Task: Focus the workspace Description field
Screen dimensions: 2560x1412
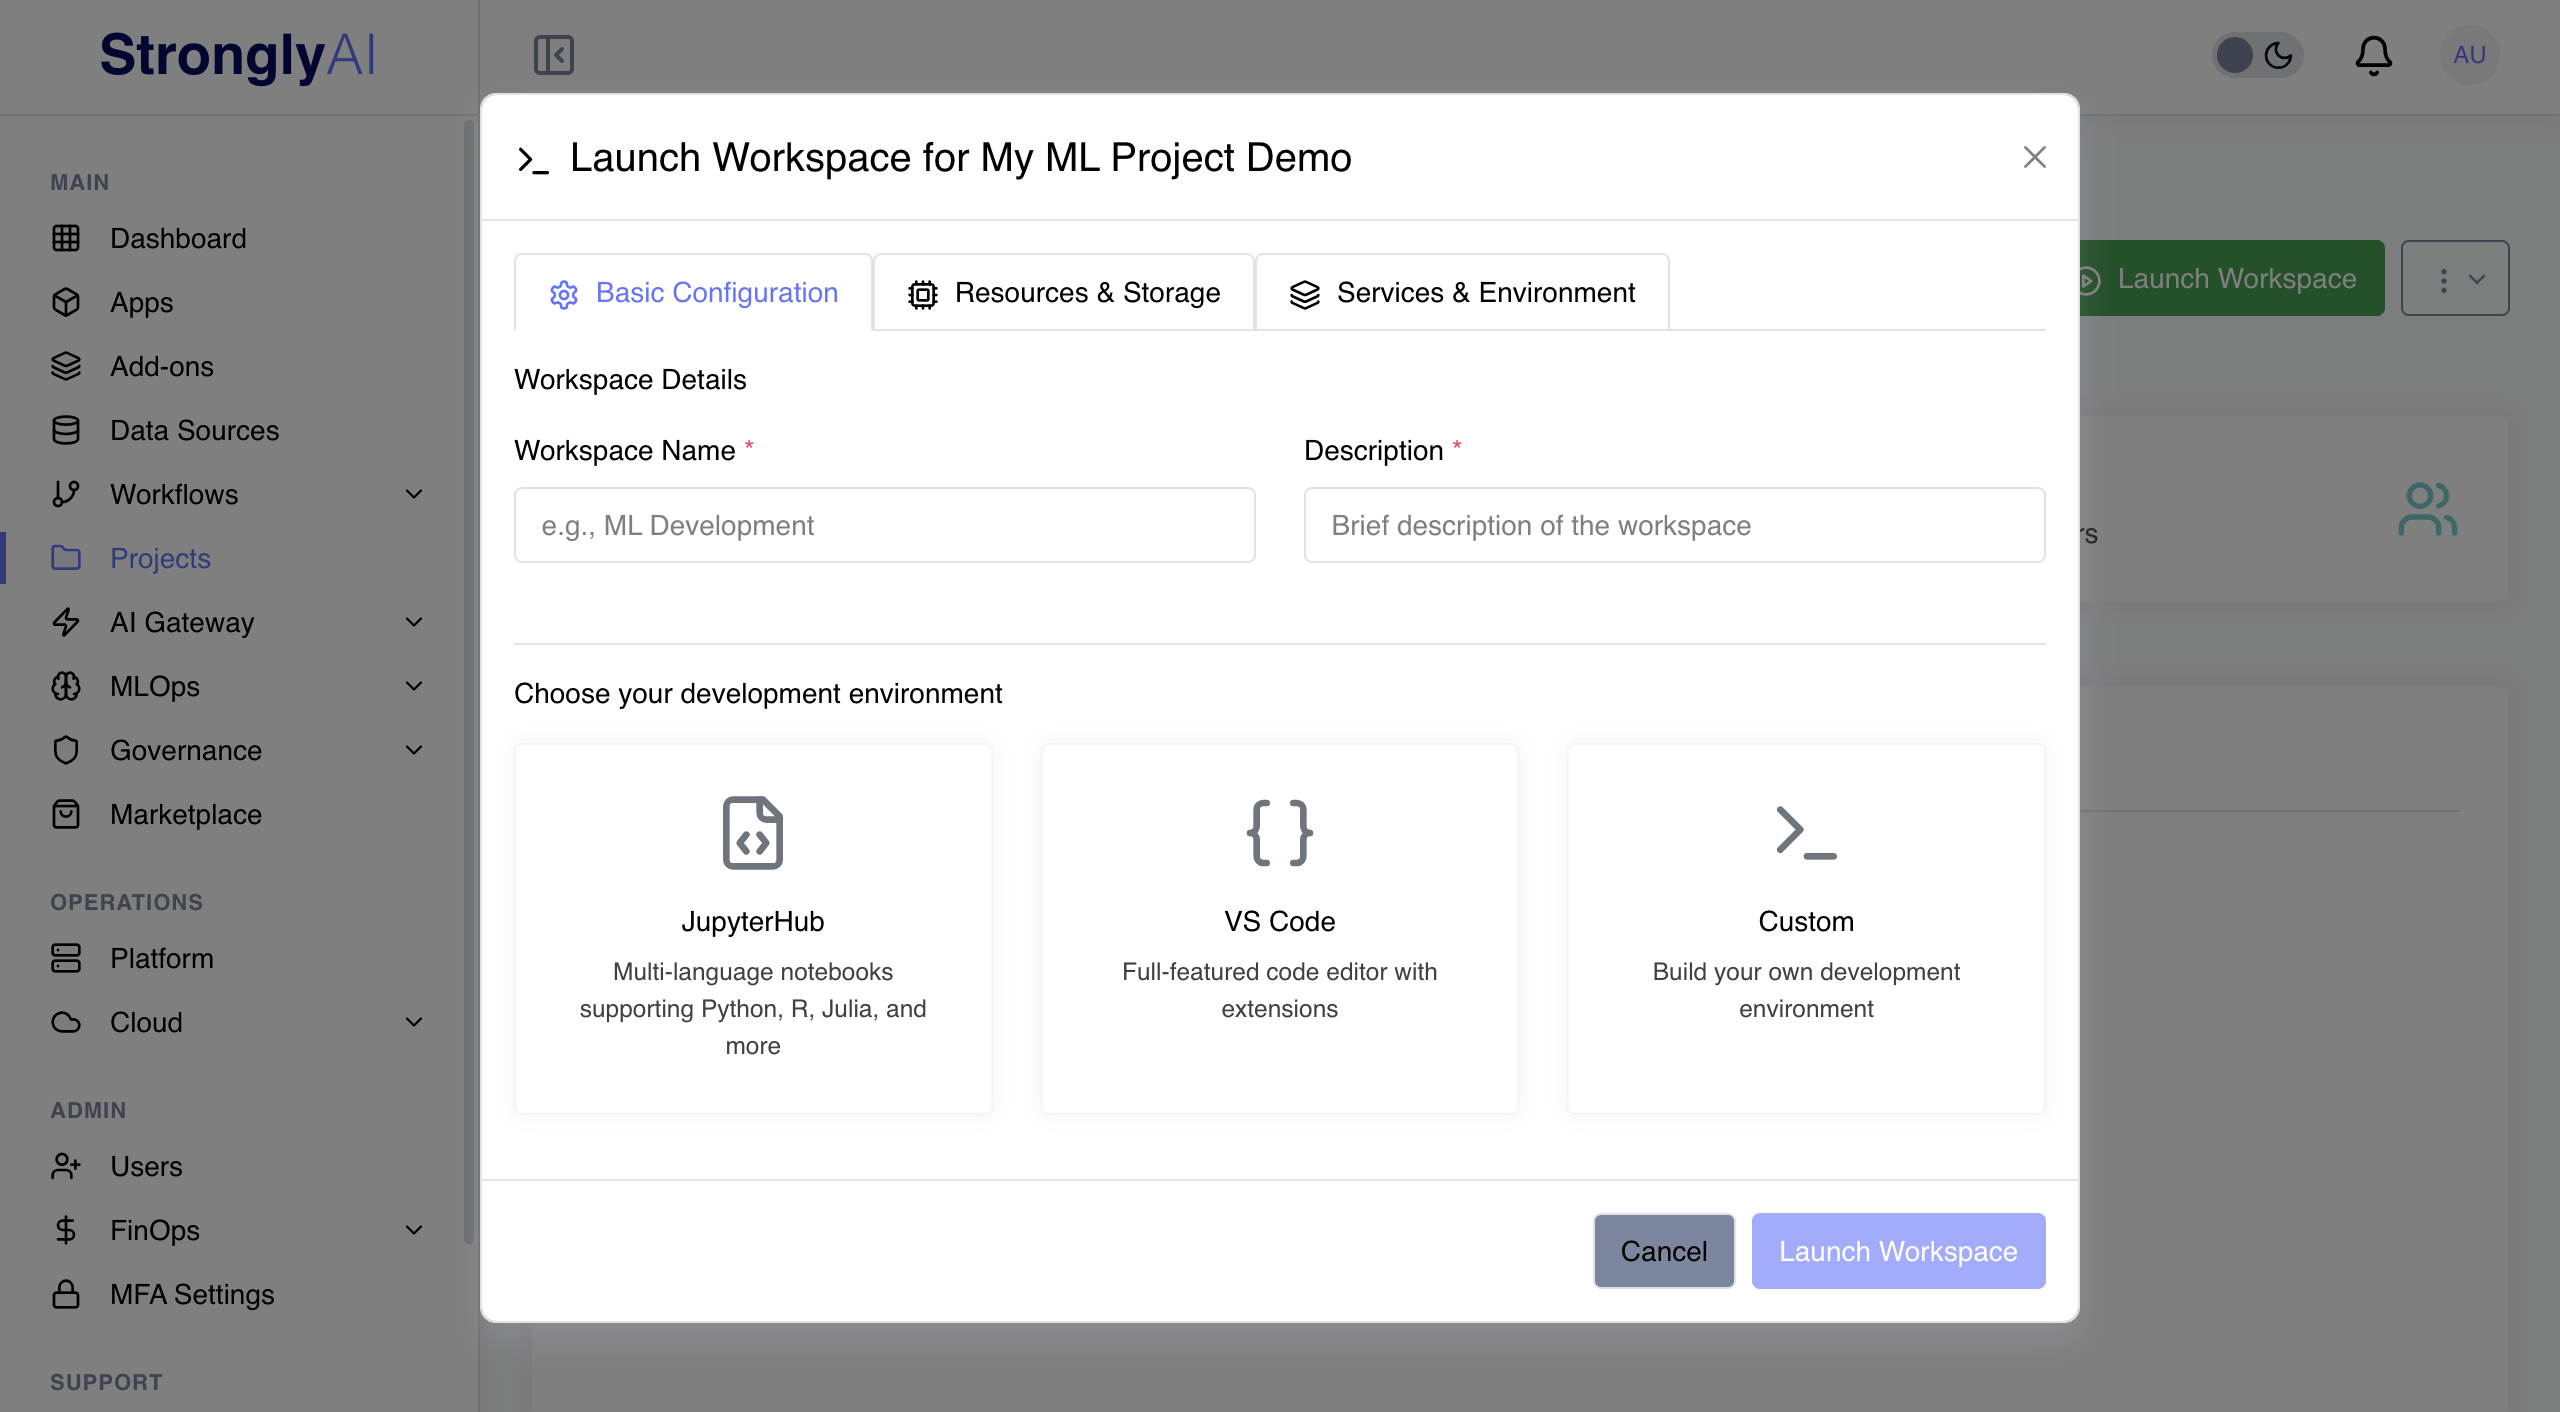Action: pos(1672,524)
